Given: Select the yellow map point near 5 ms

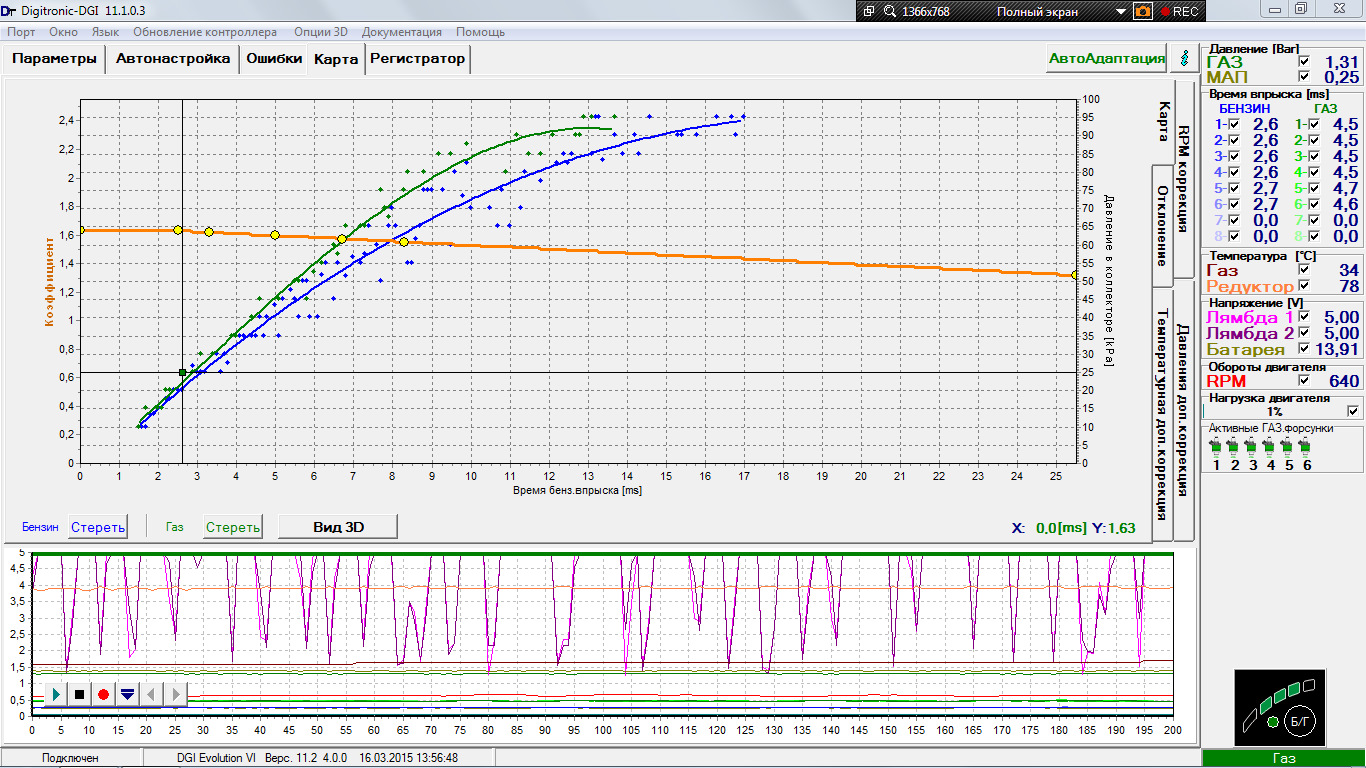Looking at the screenshot, I should tap(275, 235).
